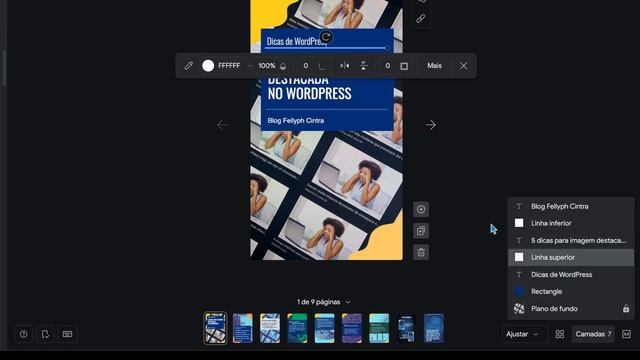
Task: Select the eyedropper color picker tool
Action: (x=189, y=66)
